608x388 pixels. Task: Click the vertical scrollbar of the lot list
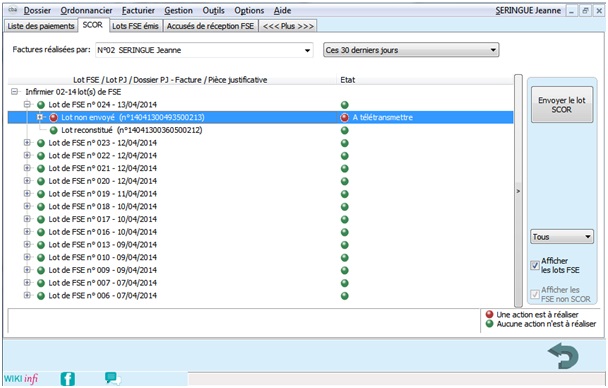(518, 191)
